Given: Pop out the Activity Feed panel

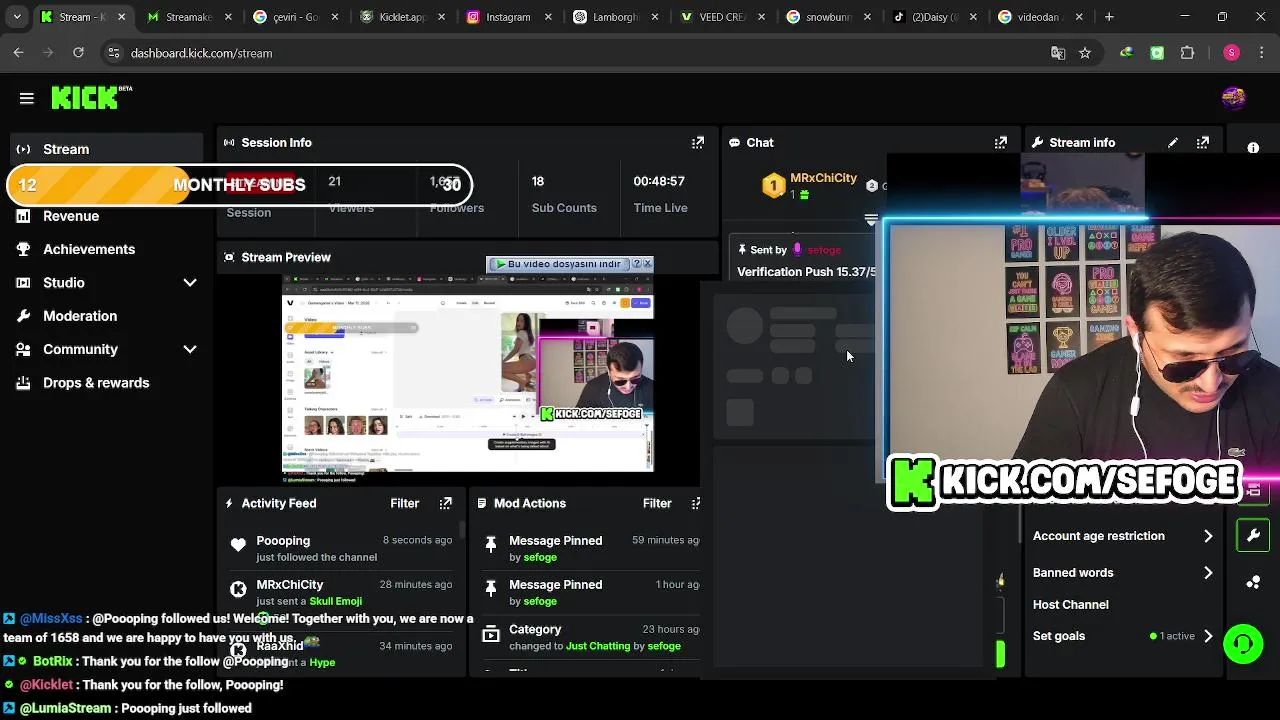Looking at the screenshot, I should click(446, 503).
